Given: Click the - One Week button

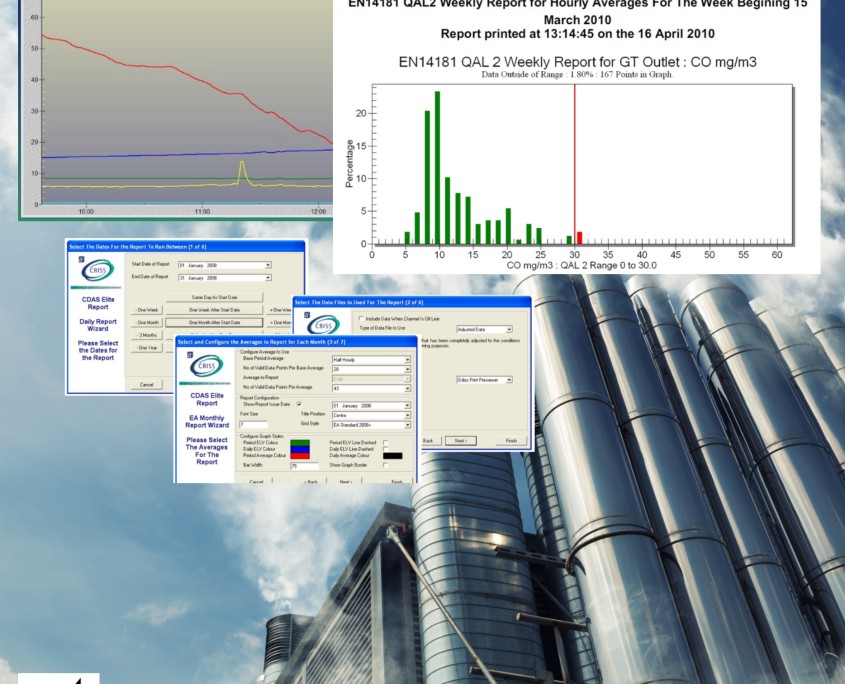Looking at the screenshot, I should 147,310.
